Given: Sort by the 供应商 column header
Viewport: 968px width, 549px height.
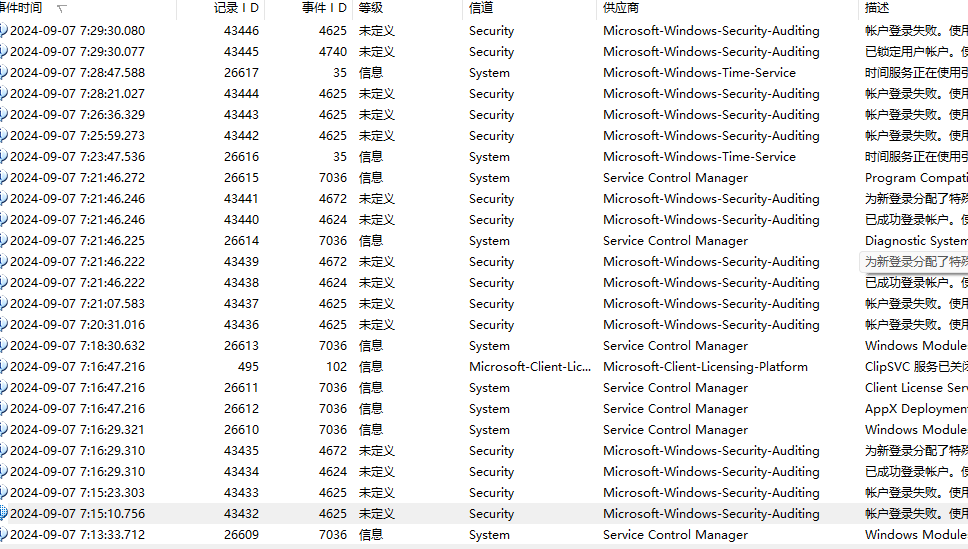Looking at the screenshot, I should (621, 8).
